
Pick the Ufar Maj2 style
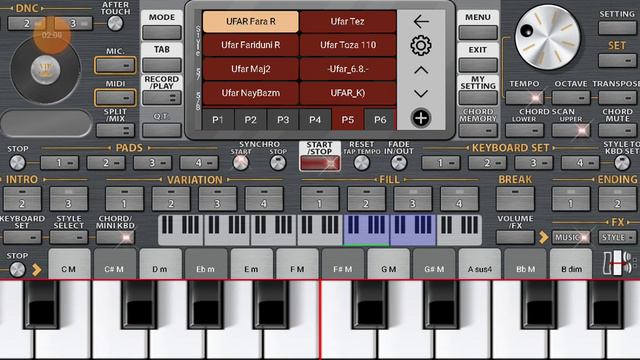click(251, 69)
